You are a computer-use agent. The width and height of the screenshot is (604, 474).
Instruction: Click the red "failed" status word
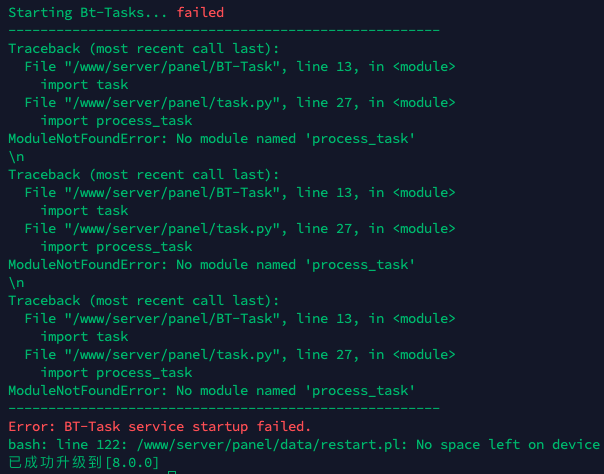click(200, 12)
